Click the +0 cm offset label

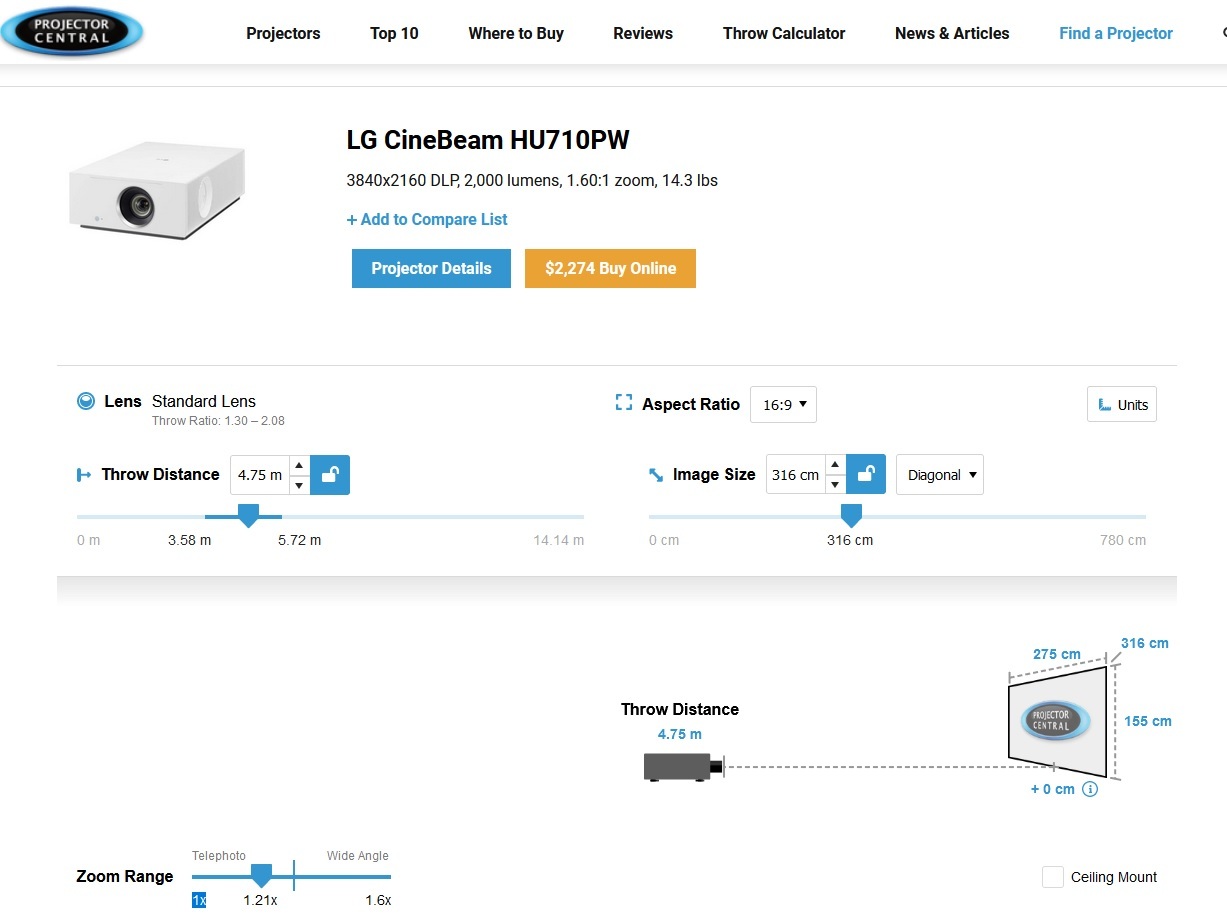click(1052, 789)
